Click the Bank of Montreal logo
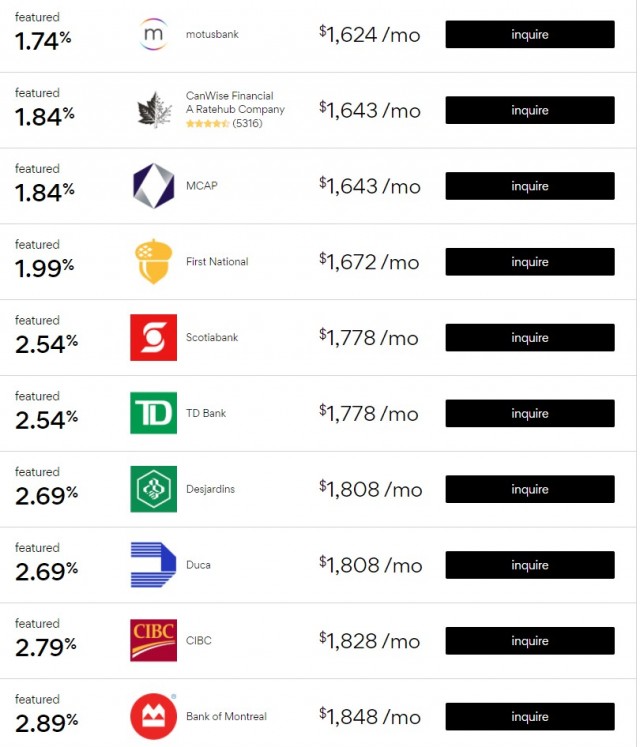This screenshot has height=747, width=640. (x=153, y=717)
